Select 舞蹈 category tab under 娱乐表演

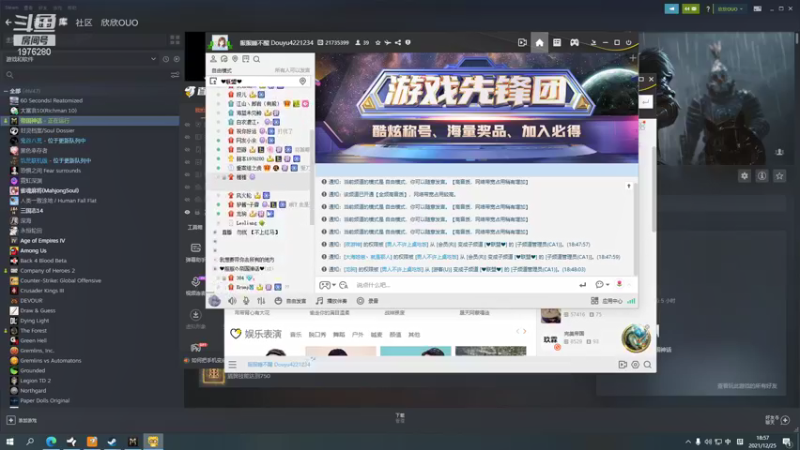click(x=339, y=335)
